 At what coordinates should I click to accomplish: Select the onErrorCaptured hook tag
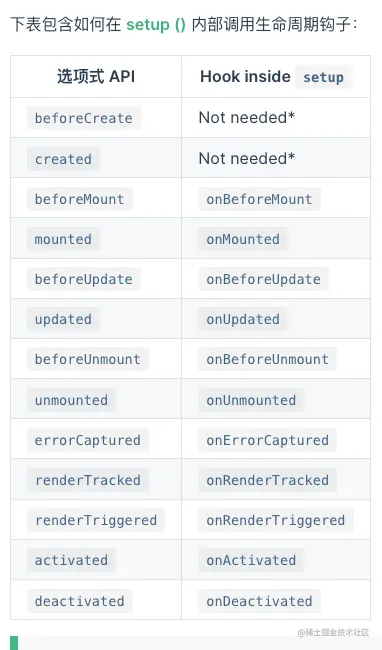tap(268, 440)
